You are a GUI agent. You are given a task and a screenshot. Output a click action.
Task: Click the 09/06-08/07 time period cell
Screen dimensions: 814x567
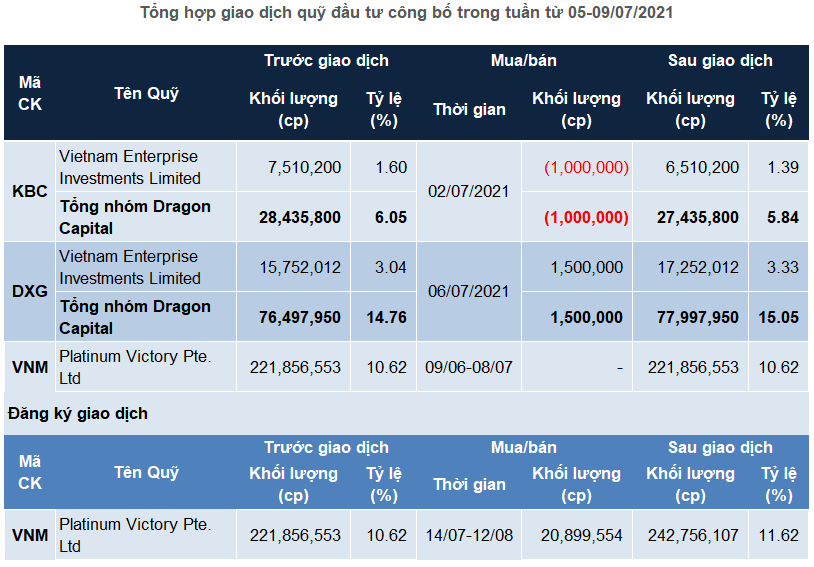pyautogui.click(x=470, y=367)
